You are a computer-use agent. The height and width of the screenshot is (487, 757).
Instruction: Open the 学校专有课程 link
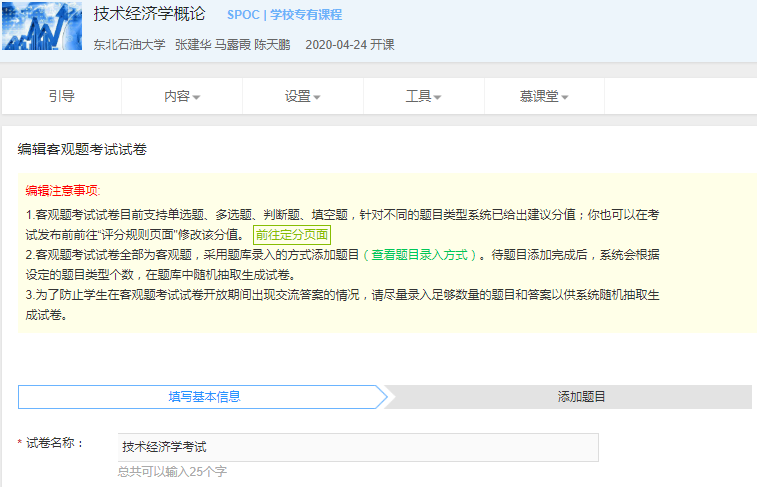[306, 15]
